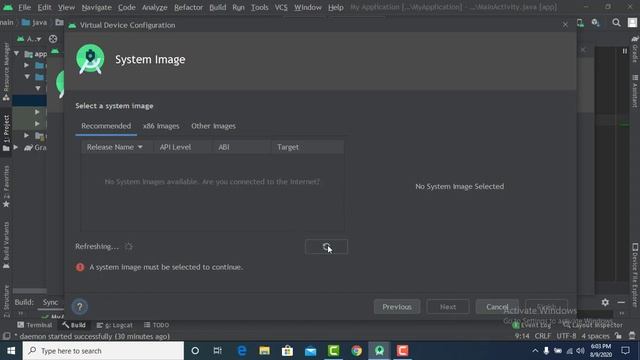
Task: Open Google Chrome from the taskbar
Action: click(356, 351)
